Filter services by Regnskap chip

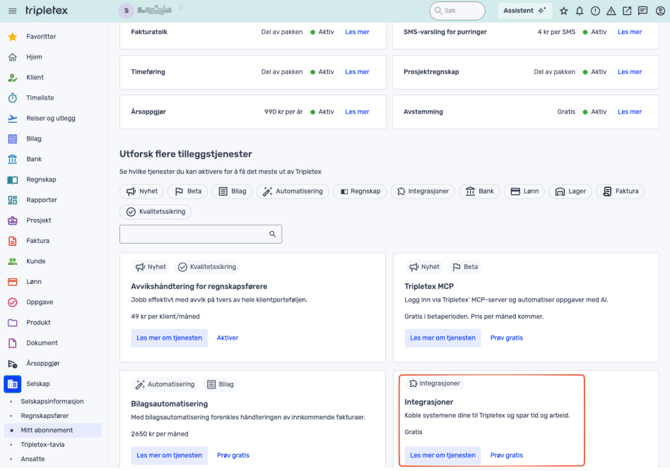tap(360, 191)
